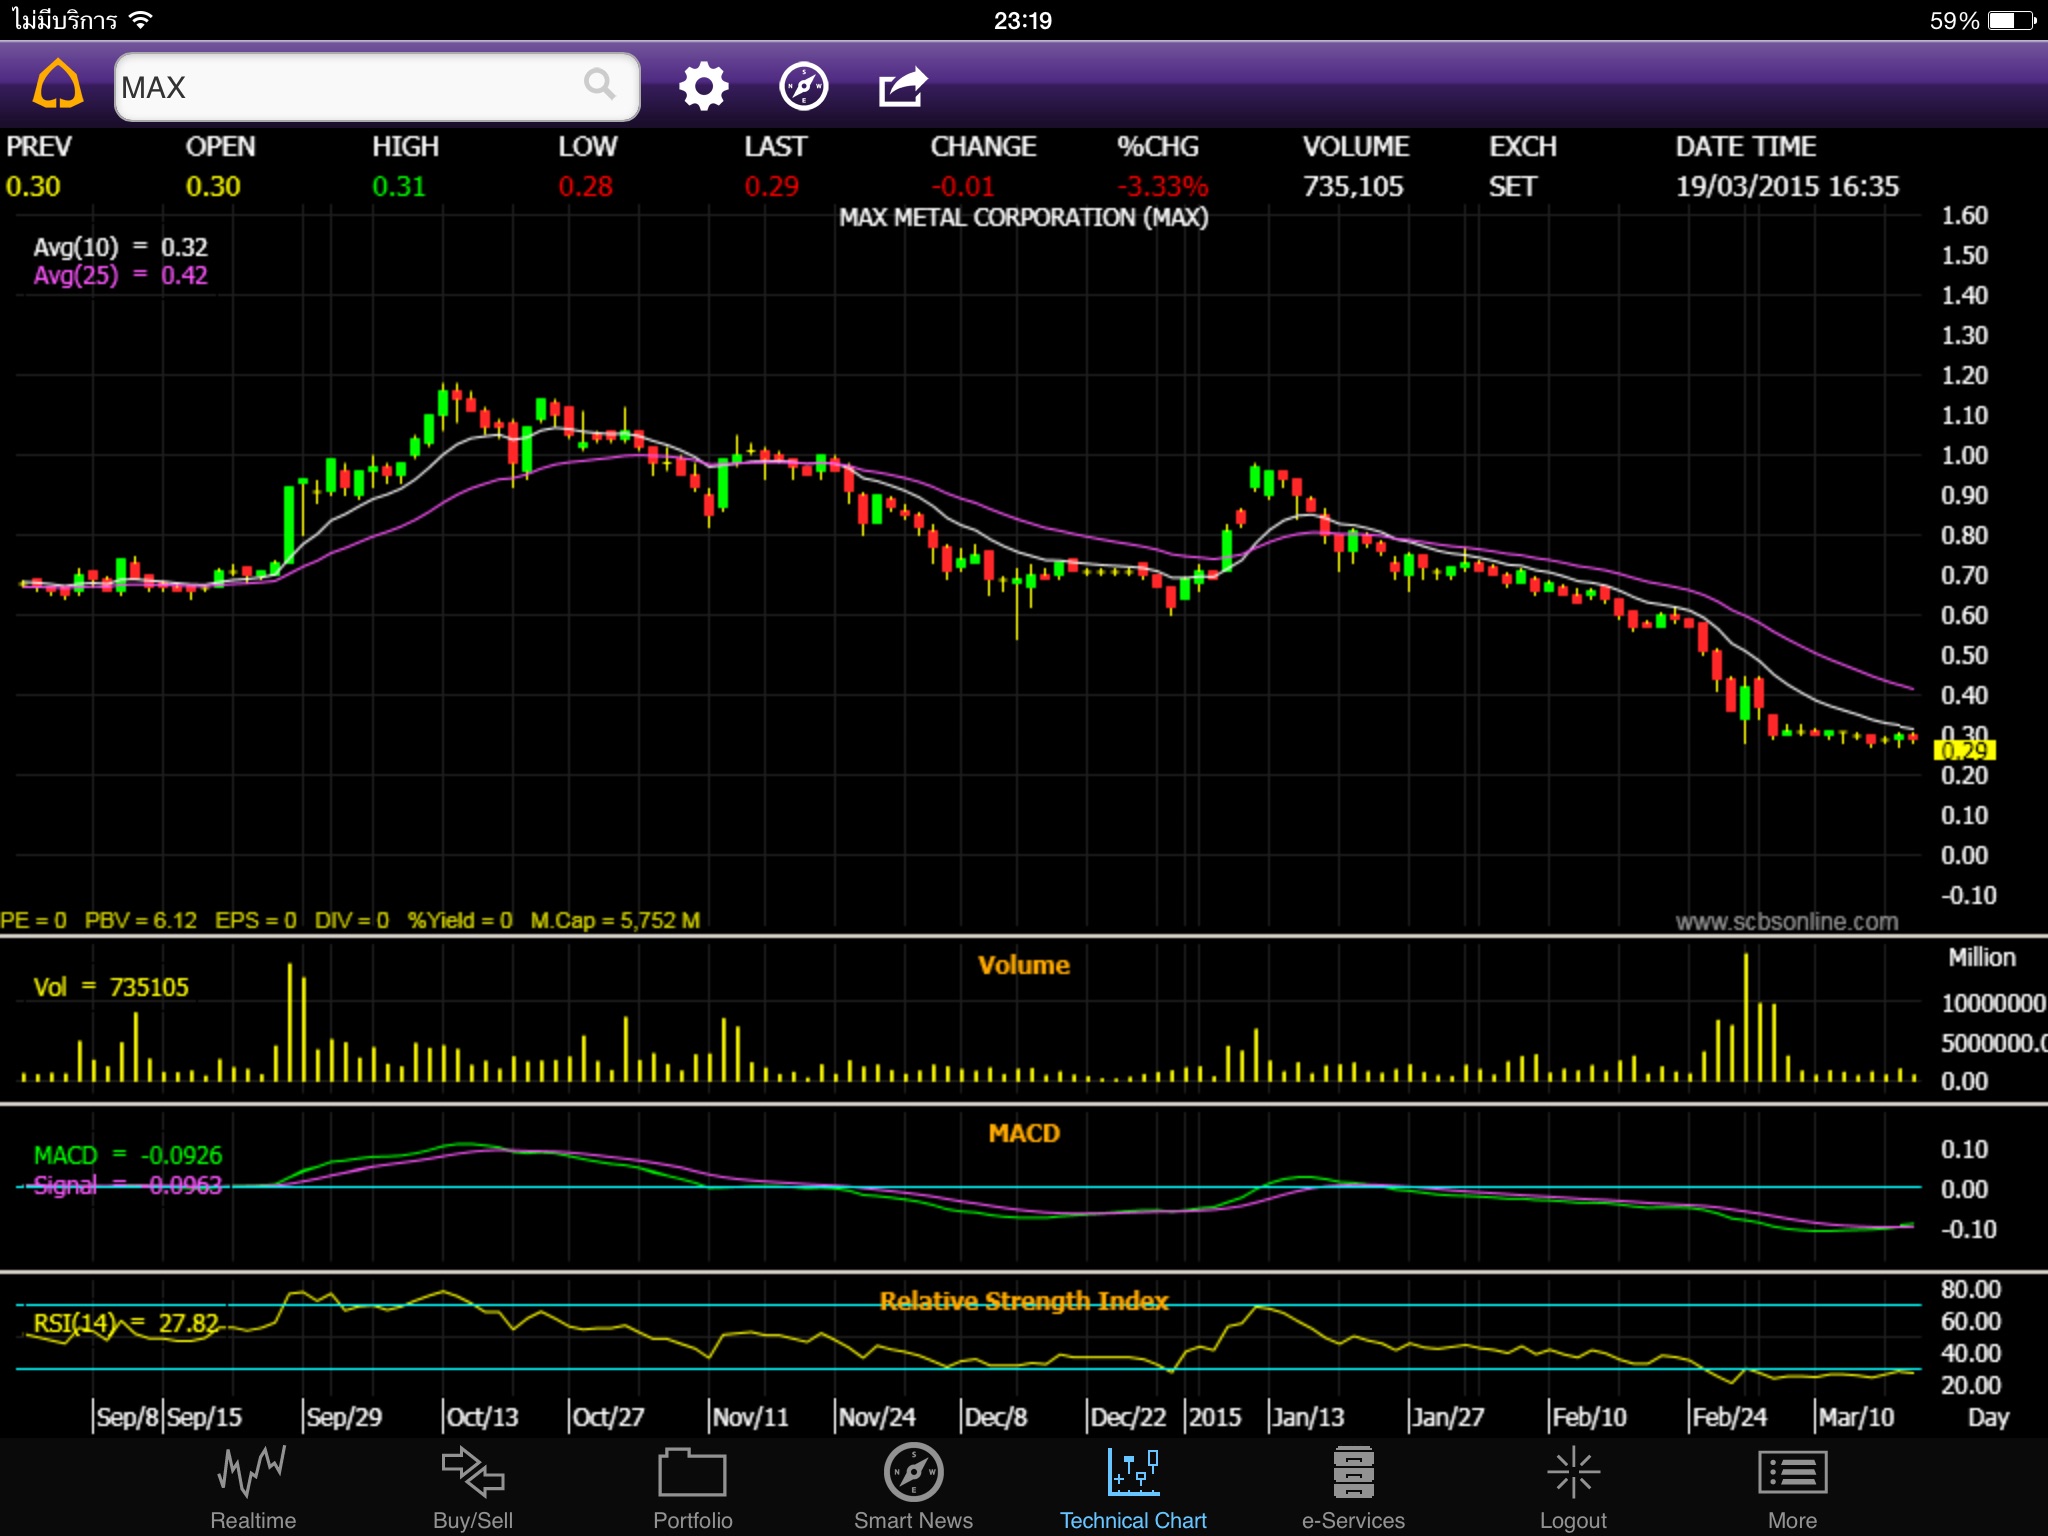The width and height of the screenshot is (2048, 1536).
Task: Tap the Day period label on the time axis
Action: click(1987, 1417)
